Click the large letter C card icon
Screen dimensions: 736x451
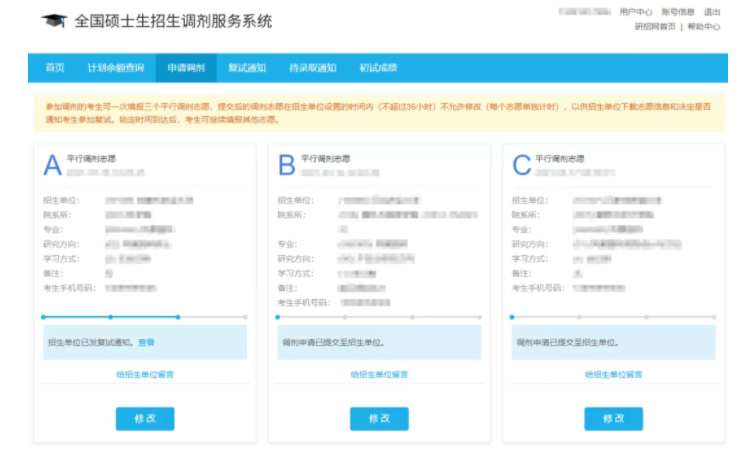point(520,164)
